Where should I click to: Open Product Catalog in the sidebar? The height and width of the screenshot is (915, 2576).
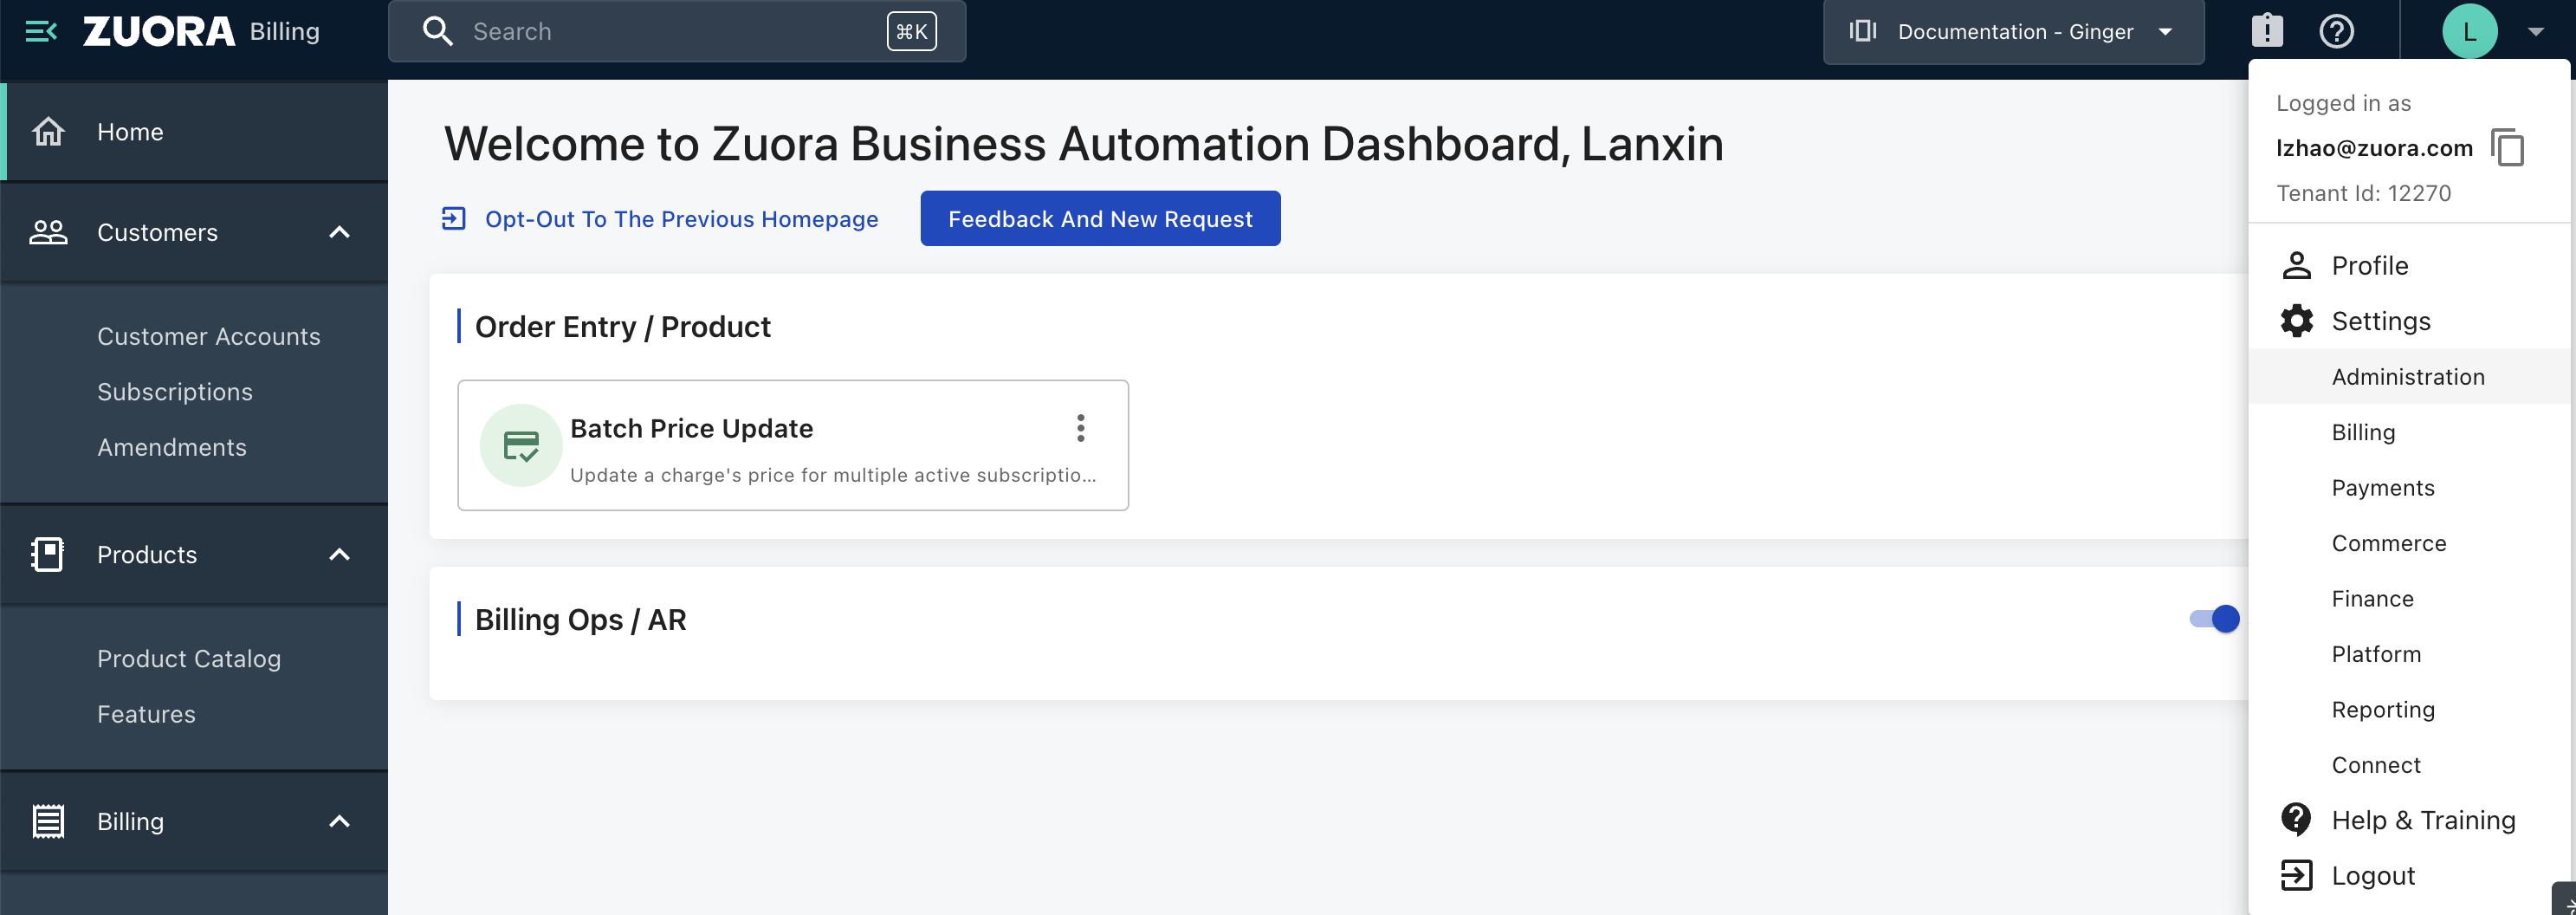189,659
